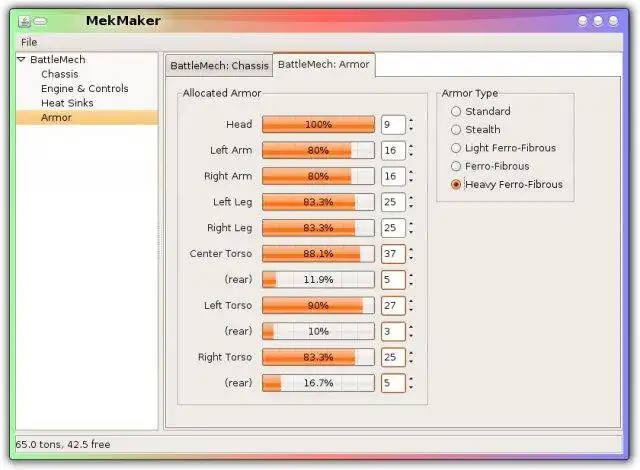Viewport: 640px width, 470px height.
Task: Click the Left Torso rear 10% bar
Action: click(318, 331)
